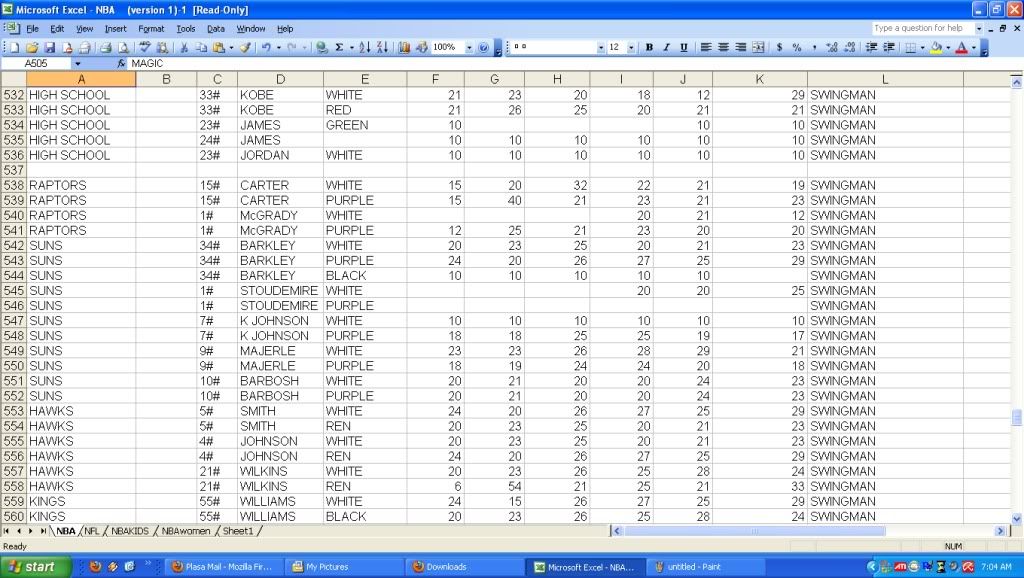Screen dimensions: 1024x578
Task: Select column A header
Action: 81,79
